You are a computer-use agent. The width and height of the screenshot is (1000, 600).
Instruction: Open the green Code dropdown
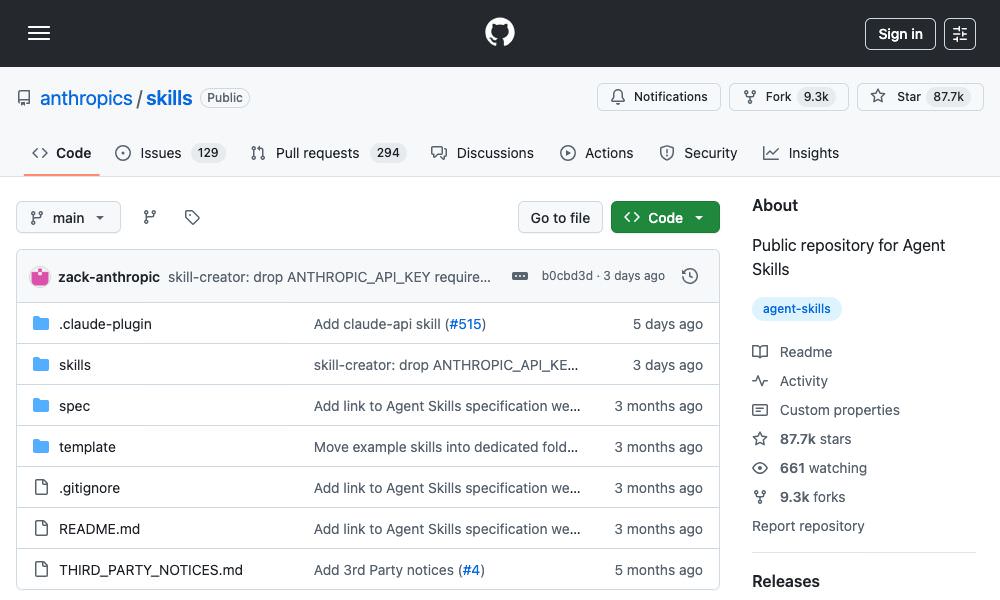point(664,217)
